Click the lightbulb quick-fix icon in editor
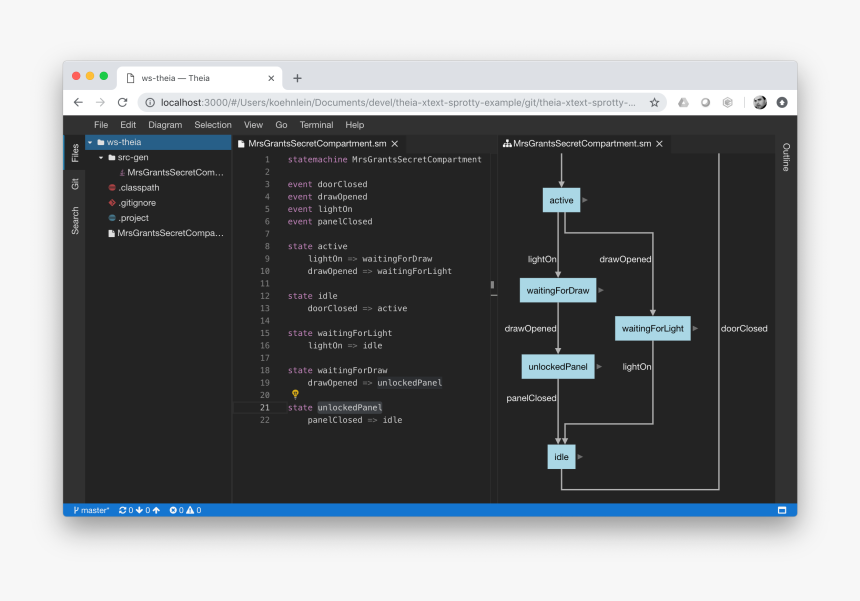 coord(295,395)
